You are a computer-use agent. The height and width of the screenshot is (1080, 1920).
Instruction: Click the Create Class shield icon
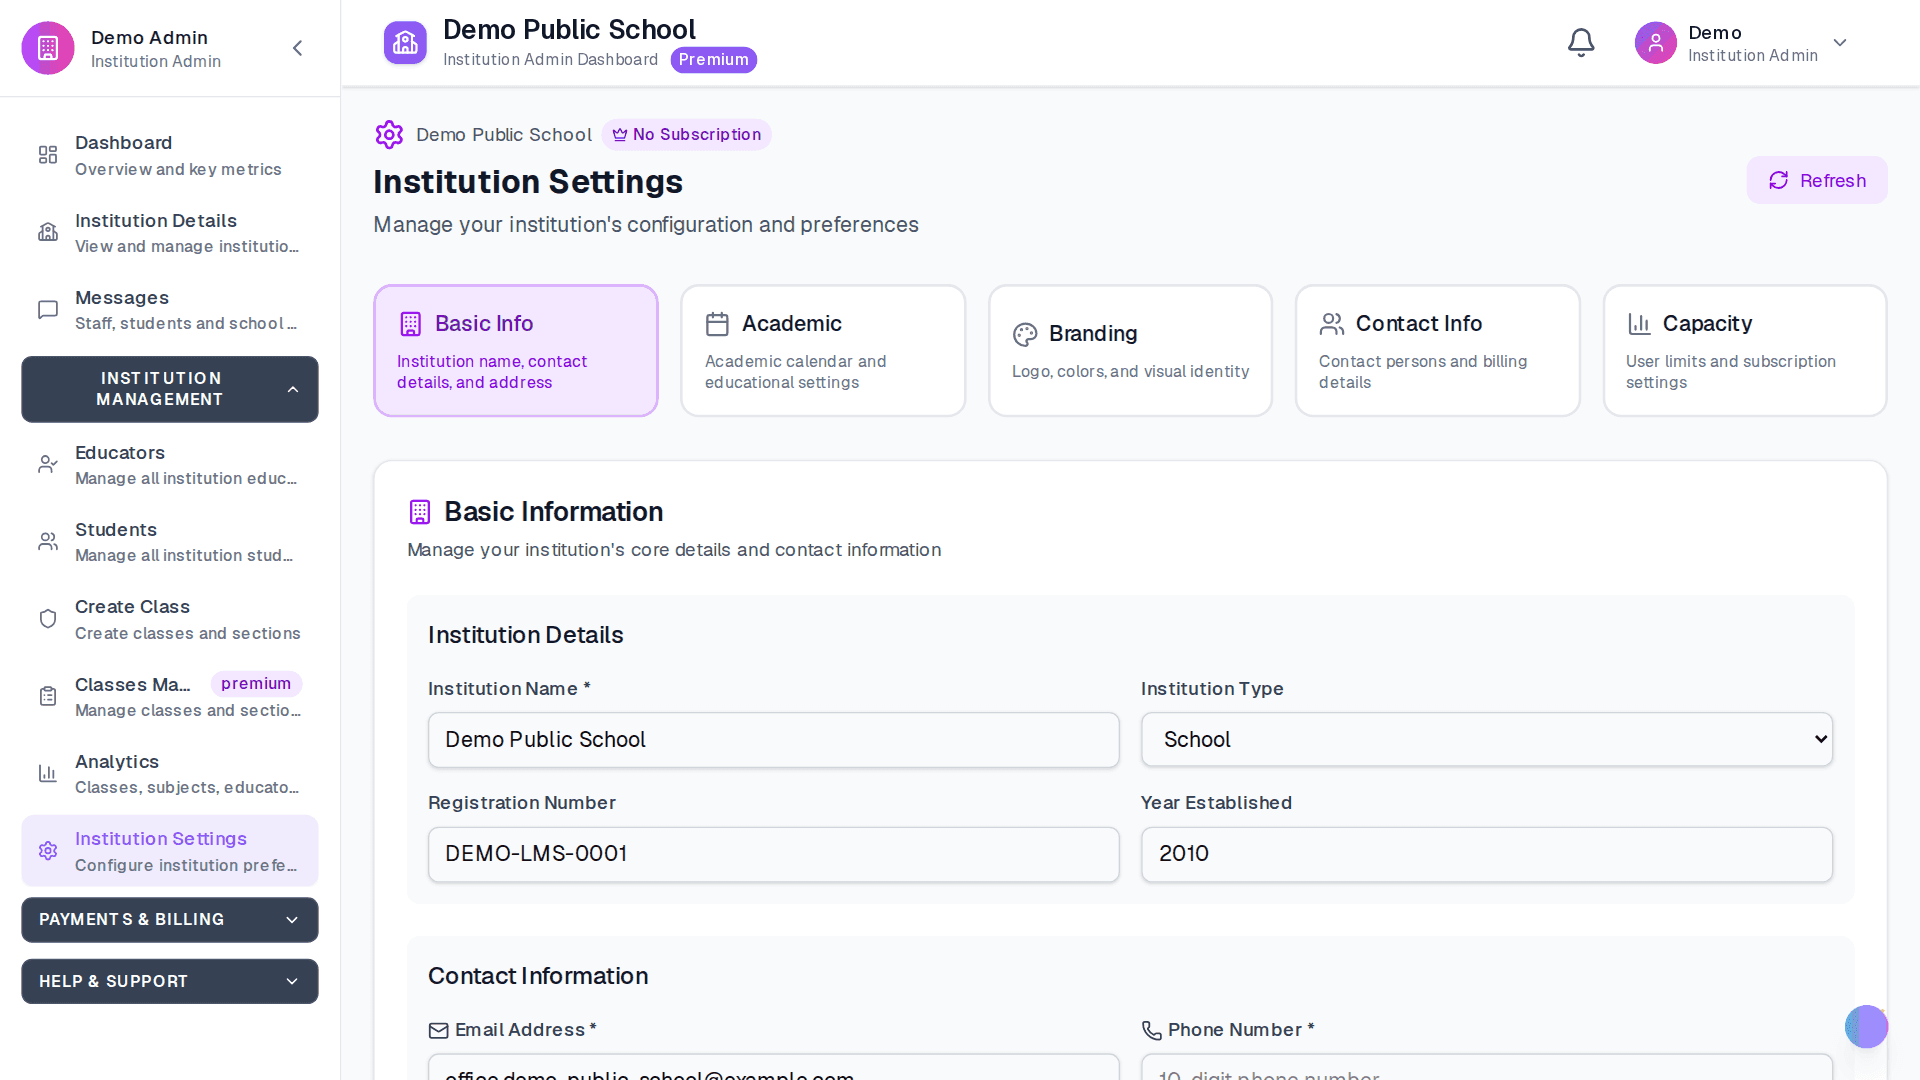point(48,619)
